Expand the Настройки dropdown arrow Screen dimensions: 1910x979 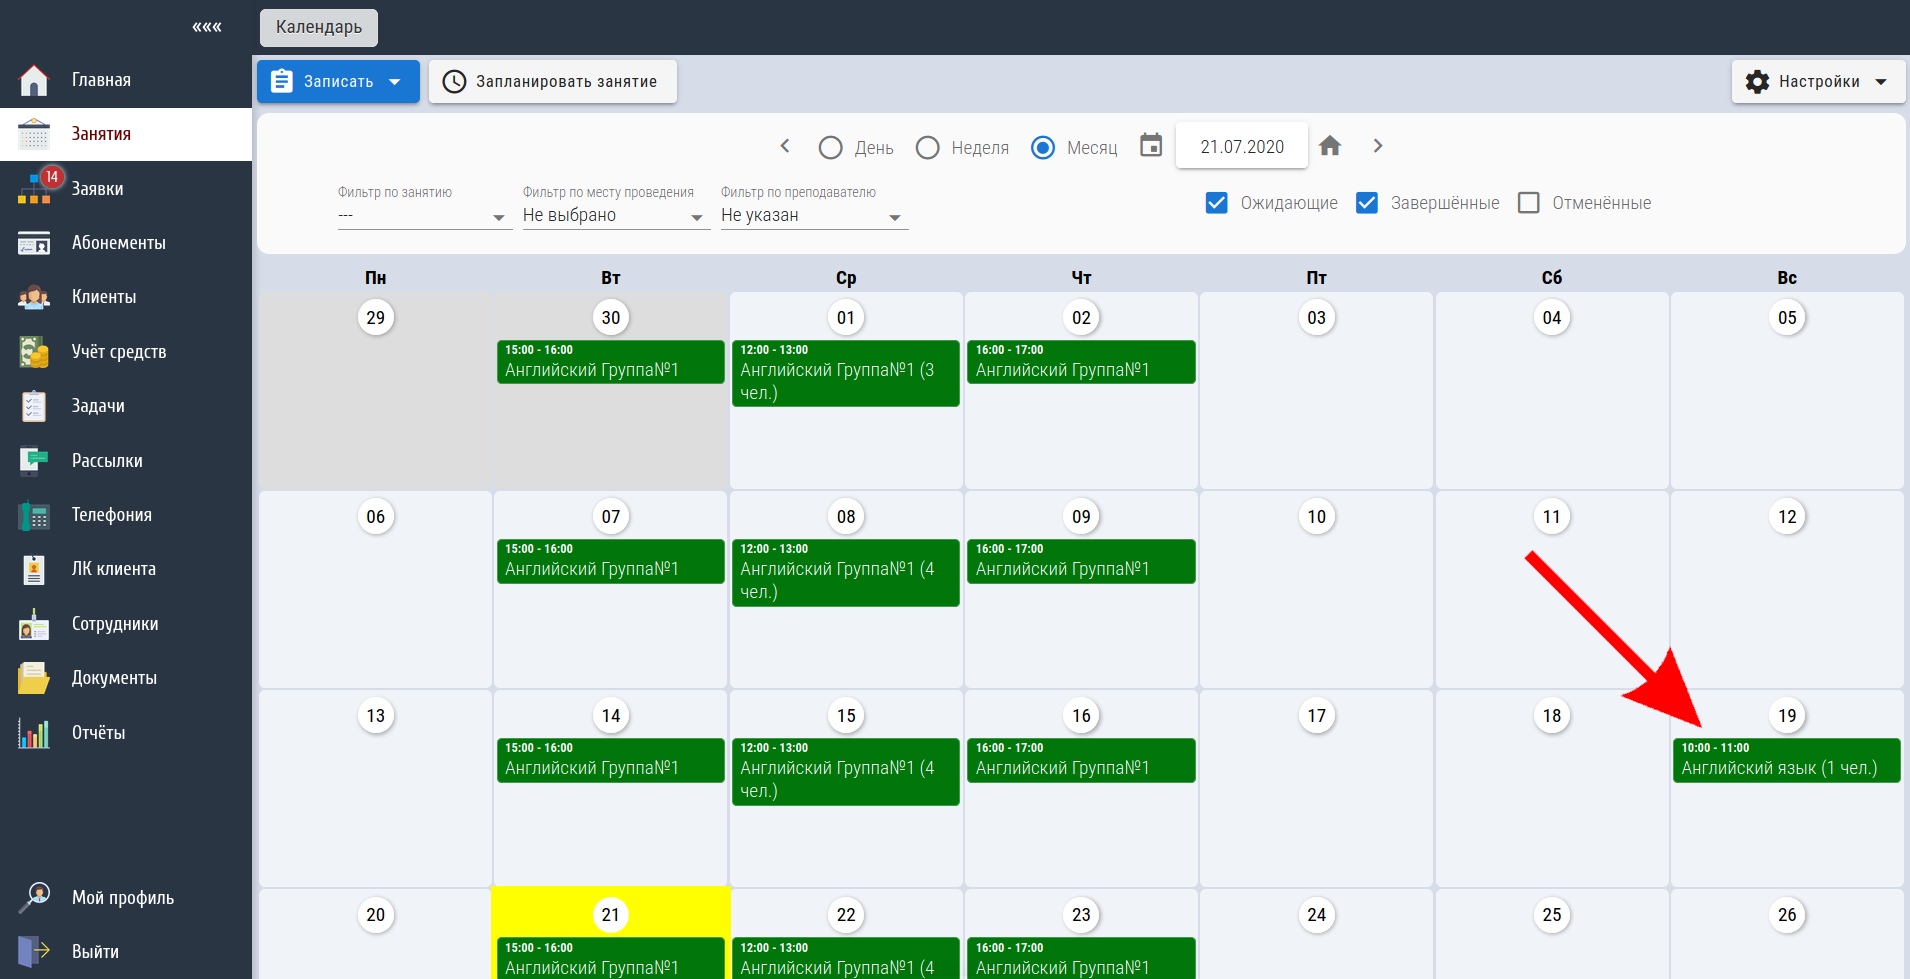[1881, 82]
